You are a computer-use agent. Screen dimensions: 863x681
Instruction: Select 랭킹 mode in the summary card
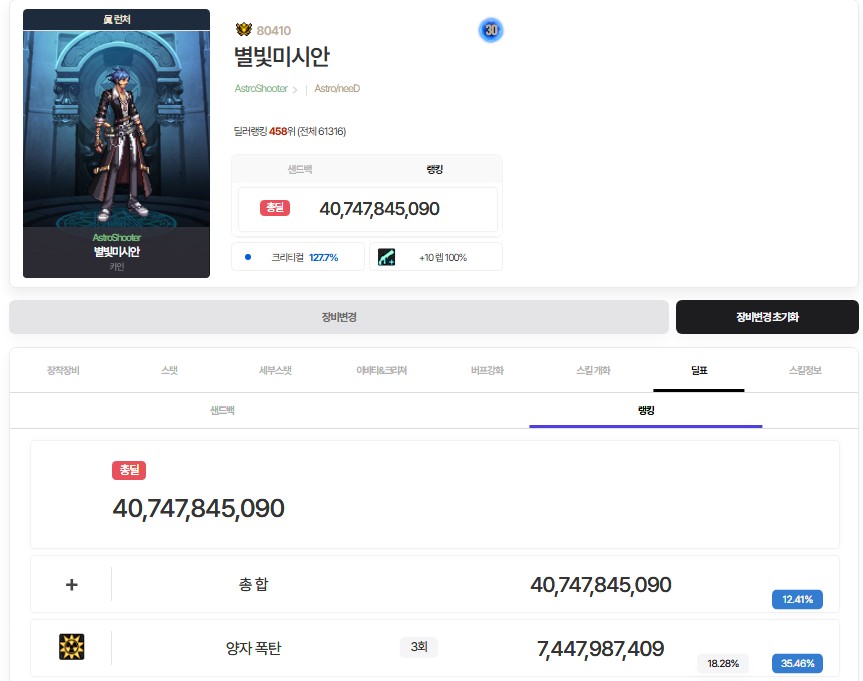[434, 170]
